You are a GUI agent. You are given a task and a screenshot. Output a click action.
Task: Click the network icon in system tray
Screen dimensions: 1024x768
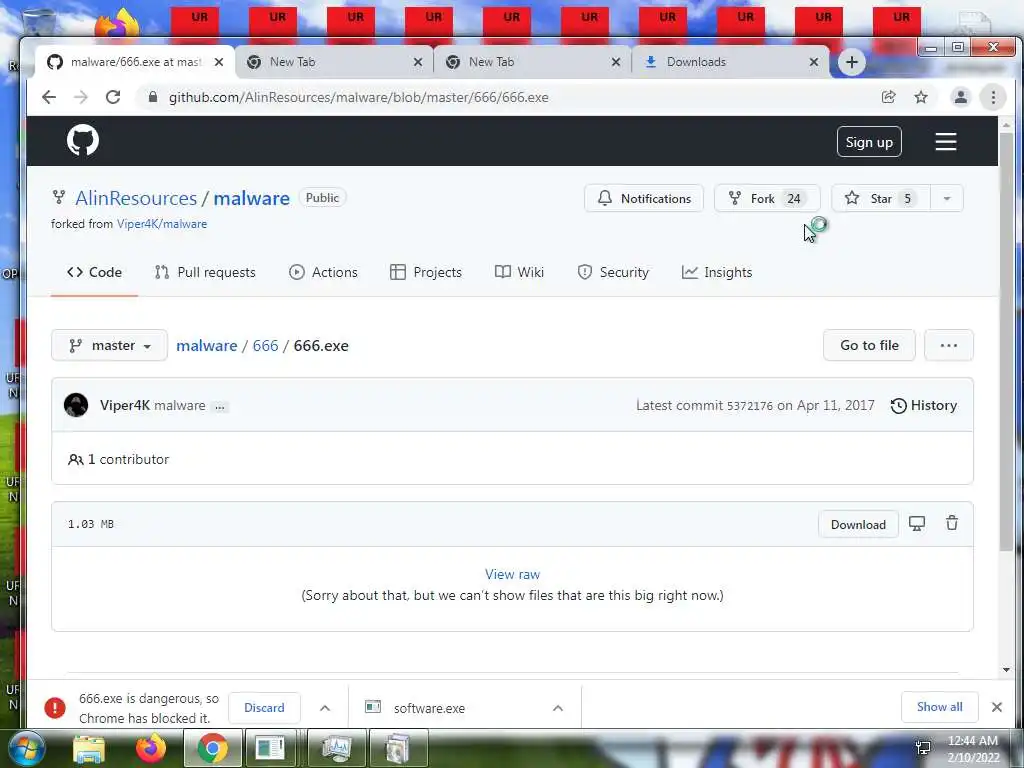[x=923, y=747]
